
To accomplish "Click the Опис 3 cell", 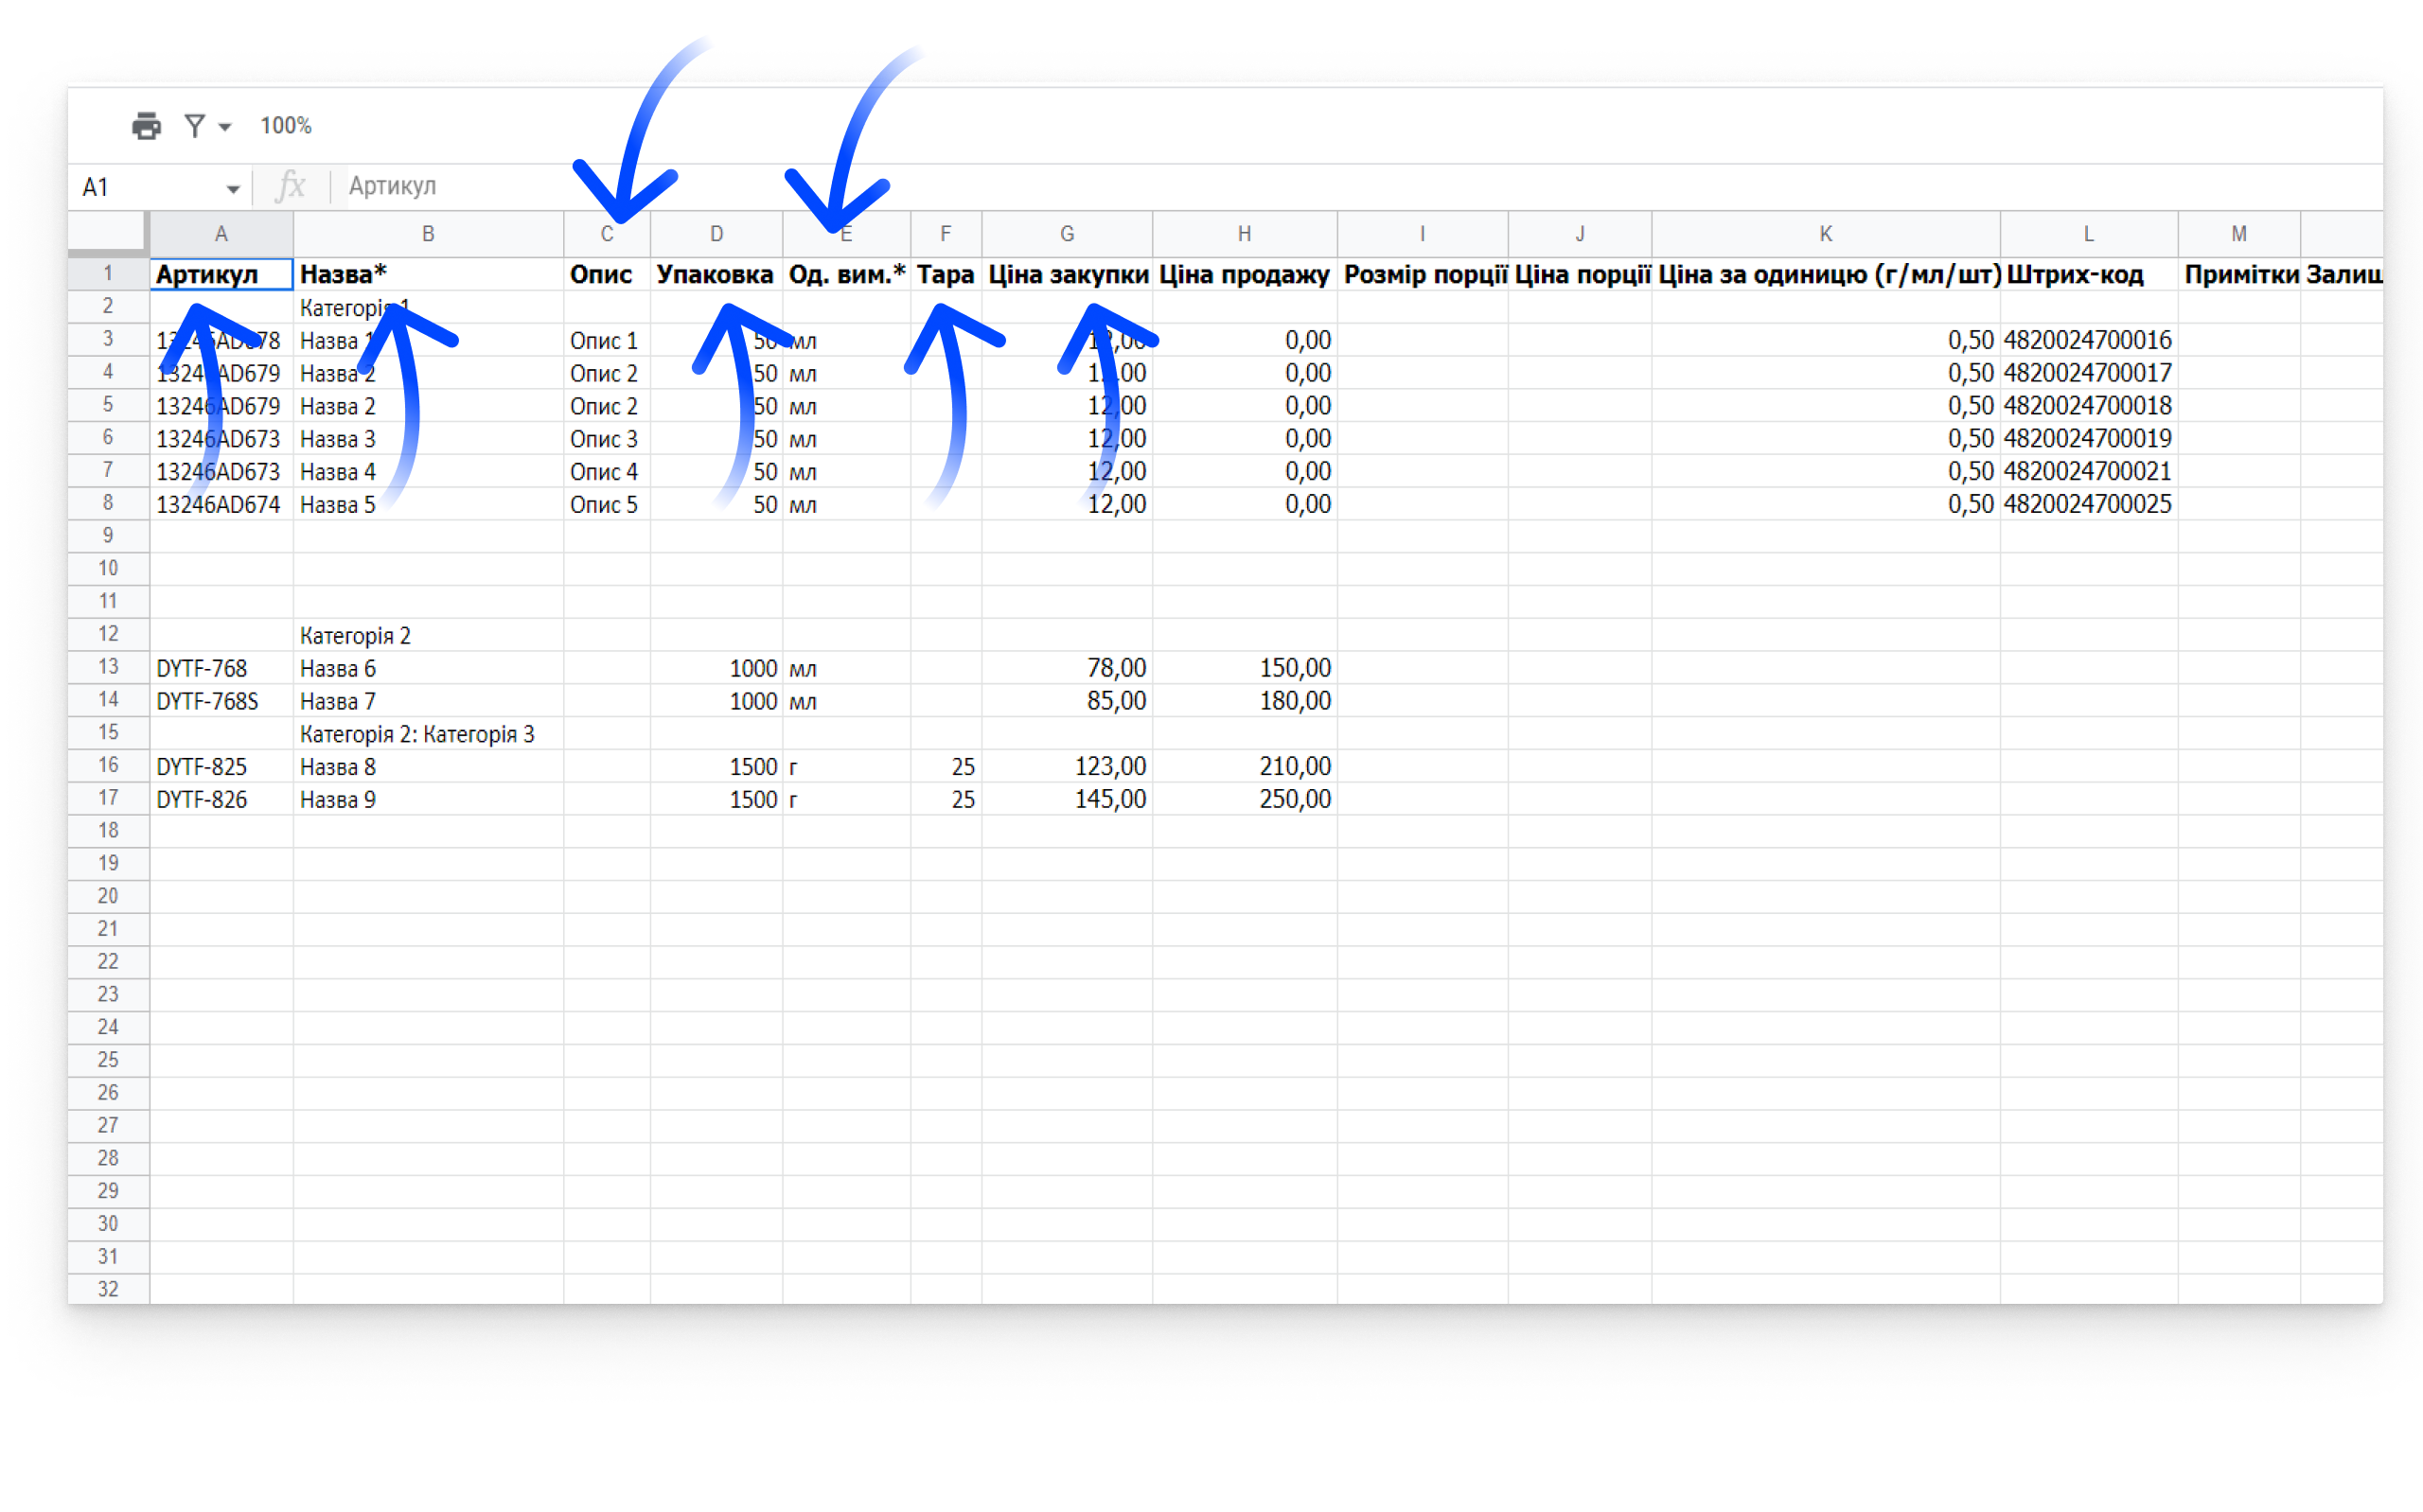I will (x=607, y=438).
